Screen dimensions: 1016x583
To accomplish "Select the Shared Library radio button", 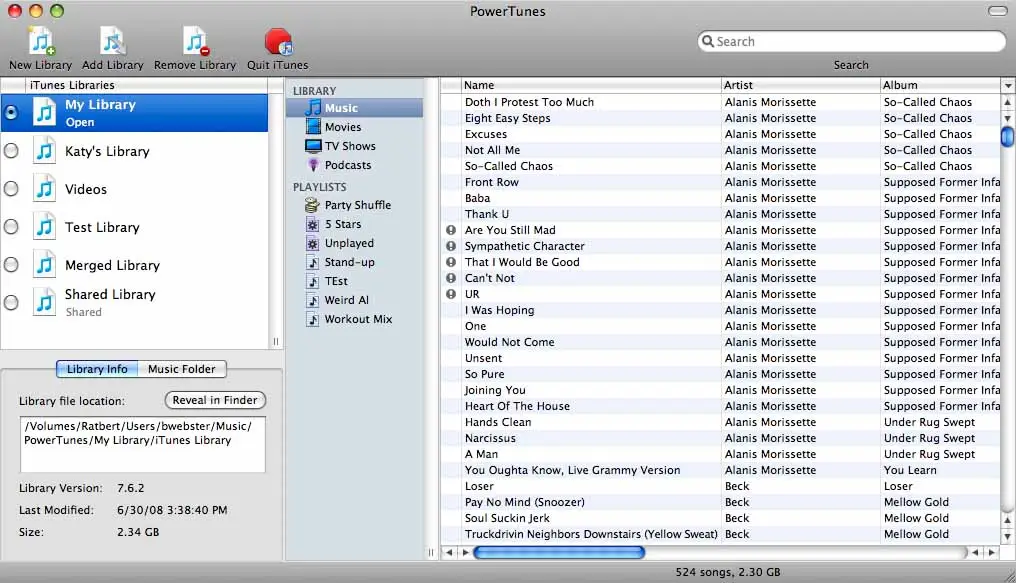I will (11, 303).
